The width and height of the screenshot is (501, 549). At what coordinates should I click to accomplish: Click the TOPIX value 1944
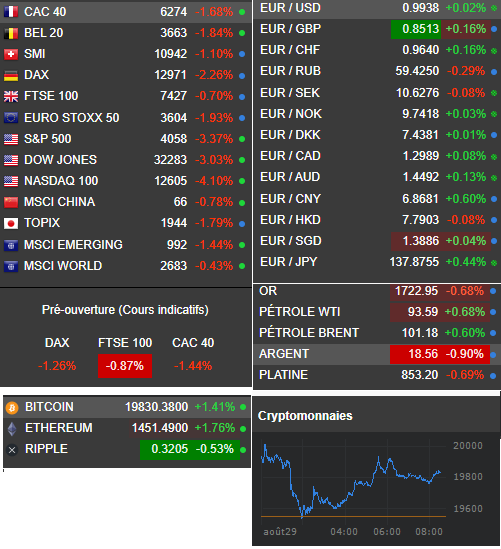(x=174, y=223)
